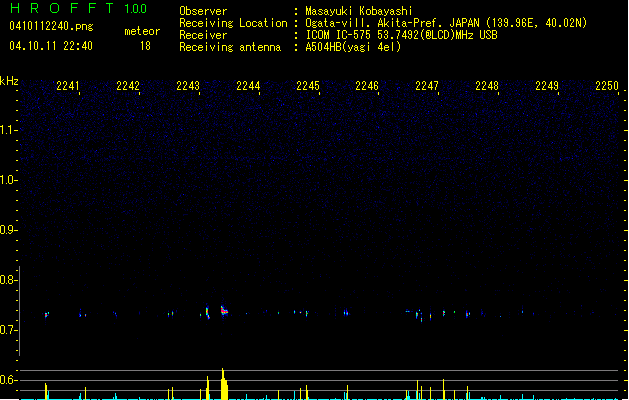Click the Observer label
Screen dimensions: 629x400
(x=203, y=11)
